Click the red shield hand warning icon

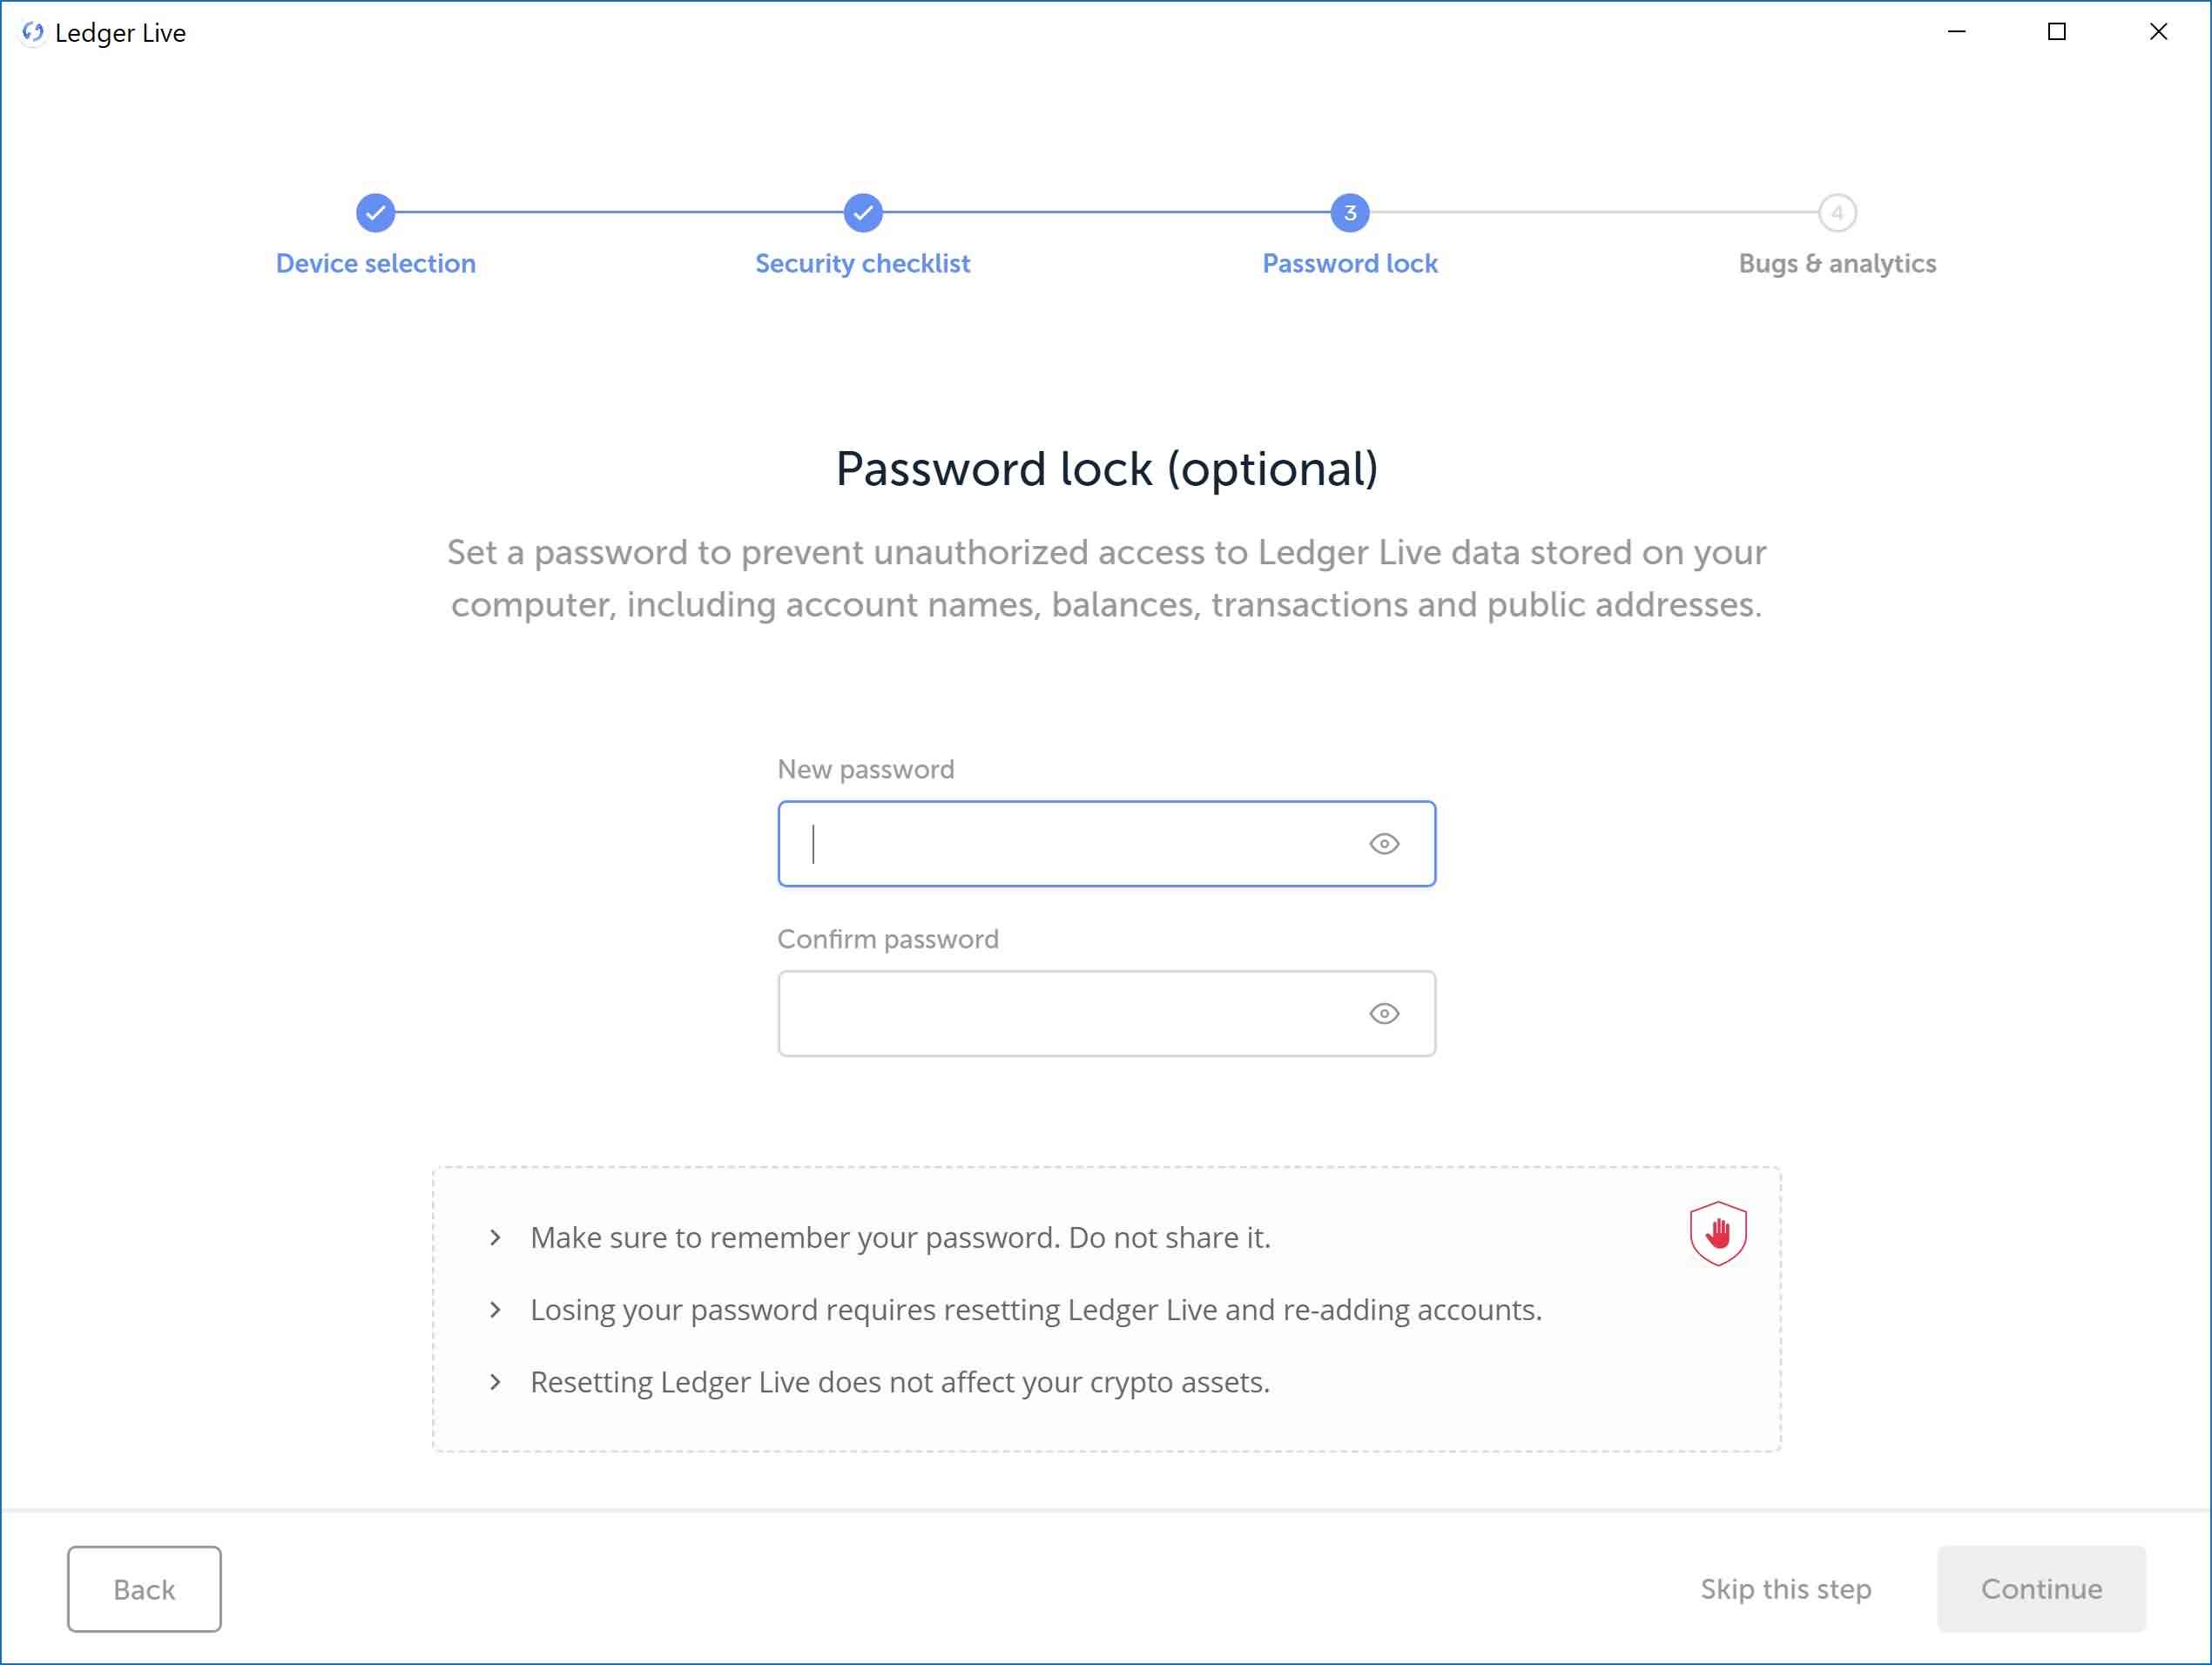click(x=1718, y=1233)
